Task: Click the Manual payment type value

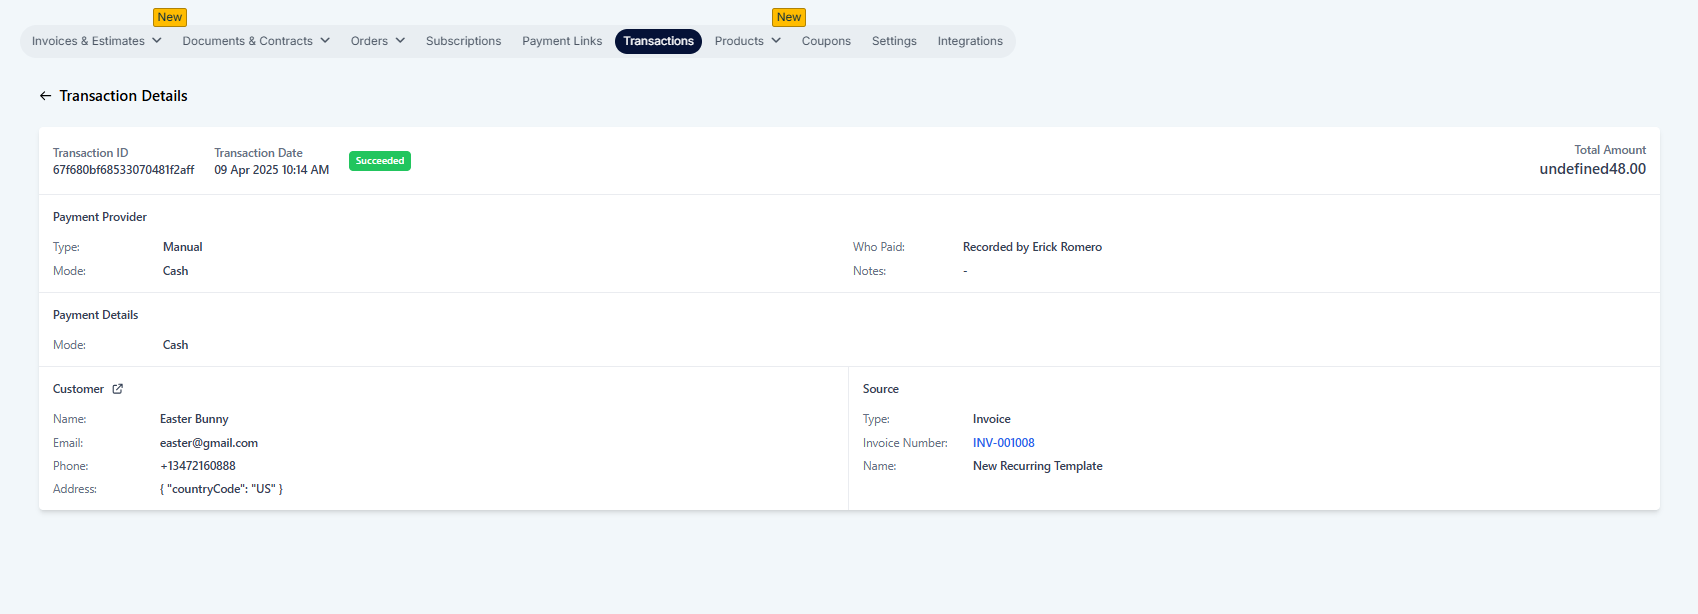Action: click(183, 247)
